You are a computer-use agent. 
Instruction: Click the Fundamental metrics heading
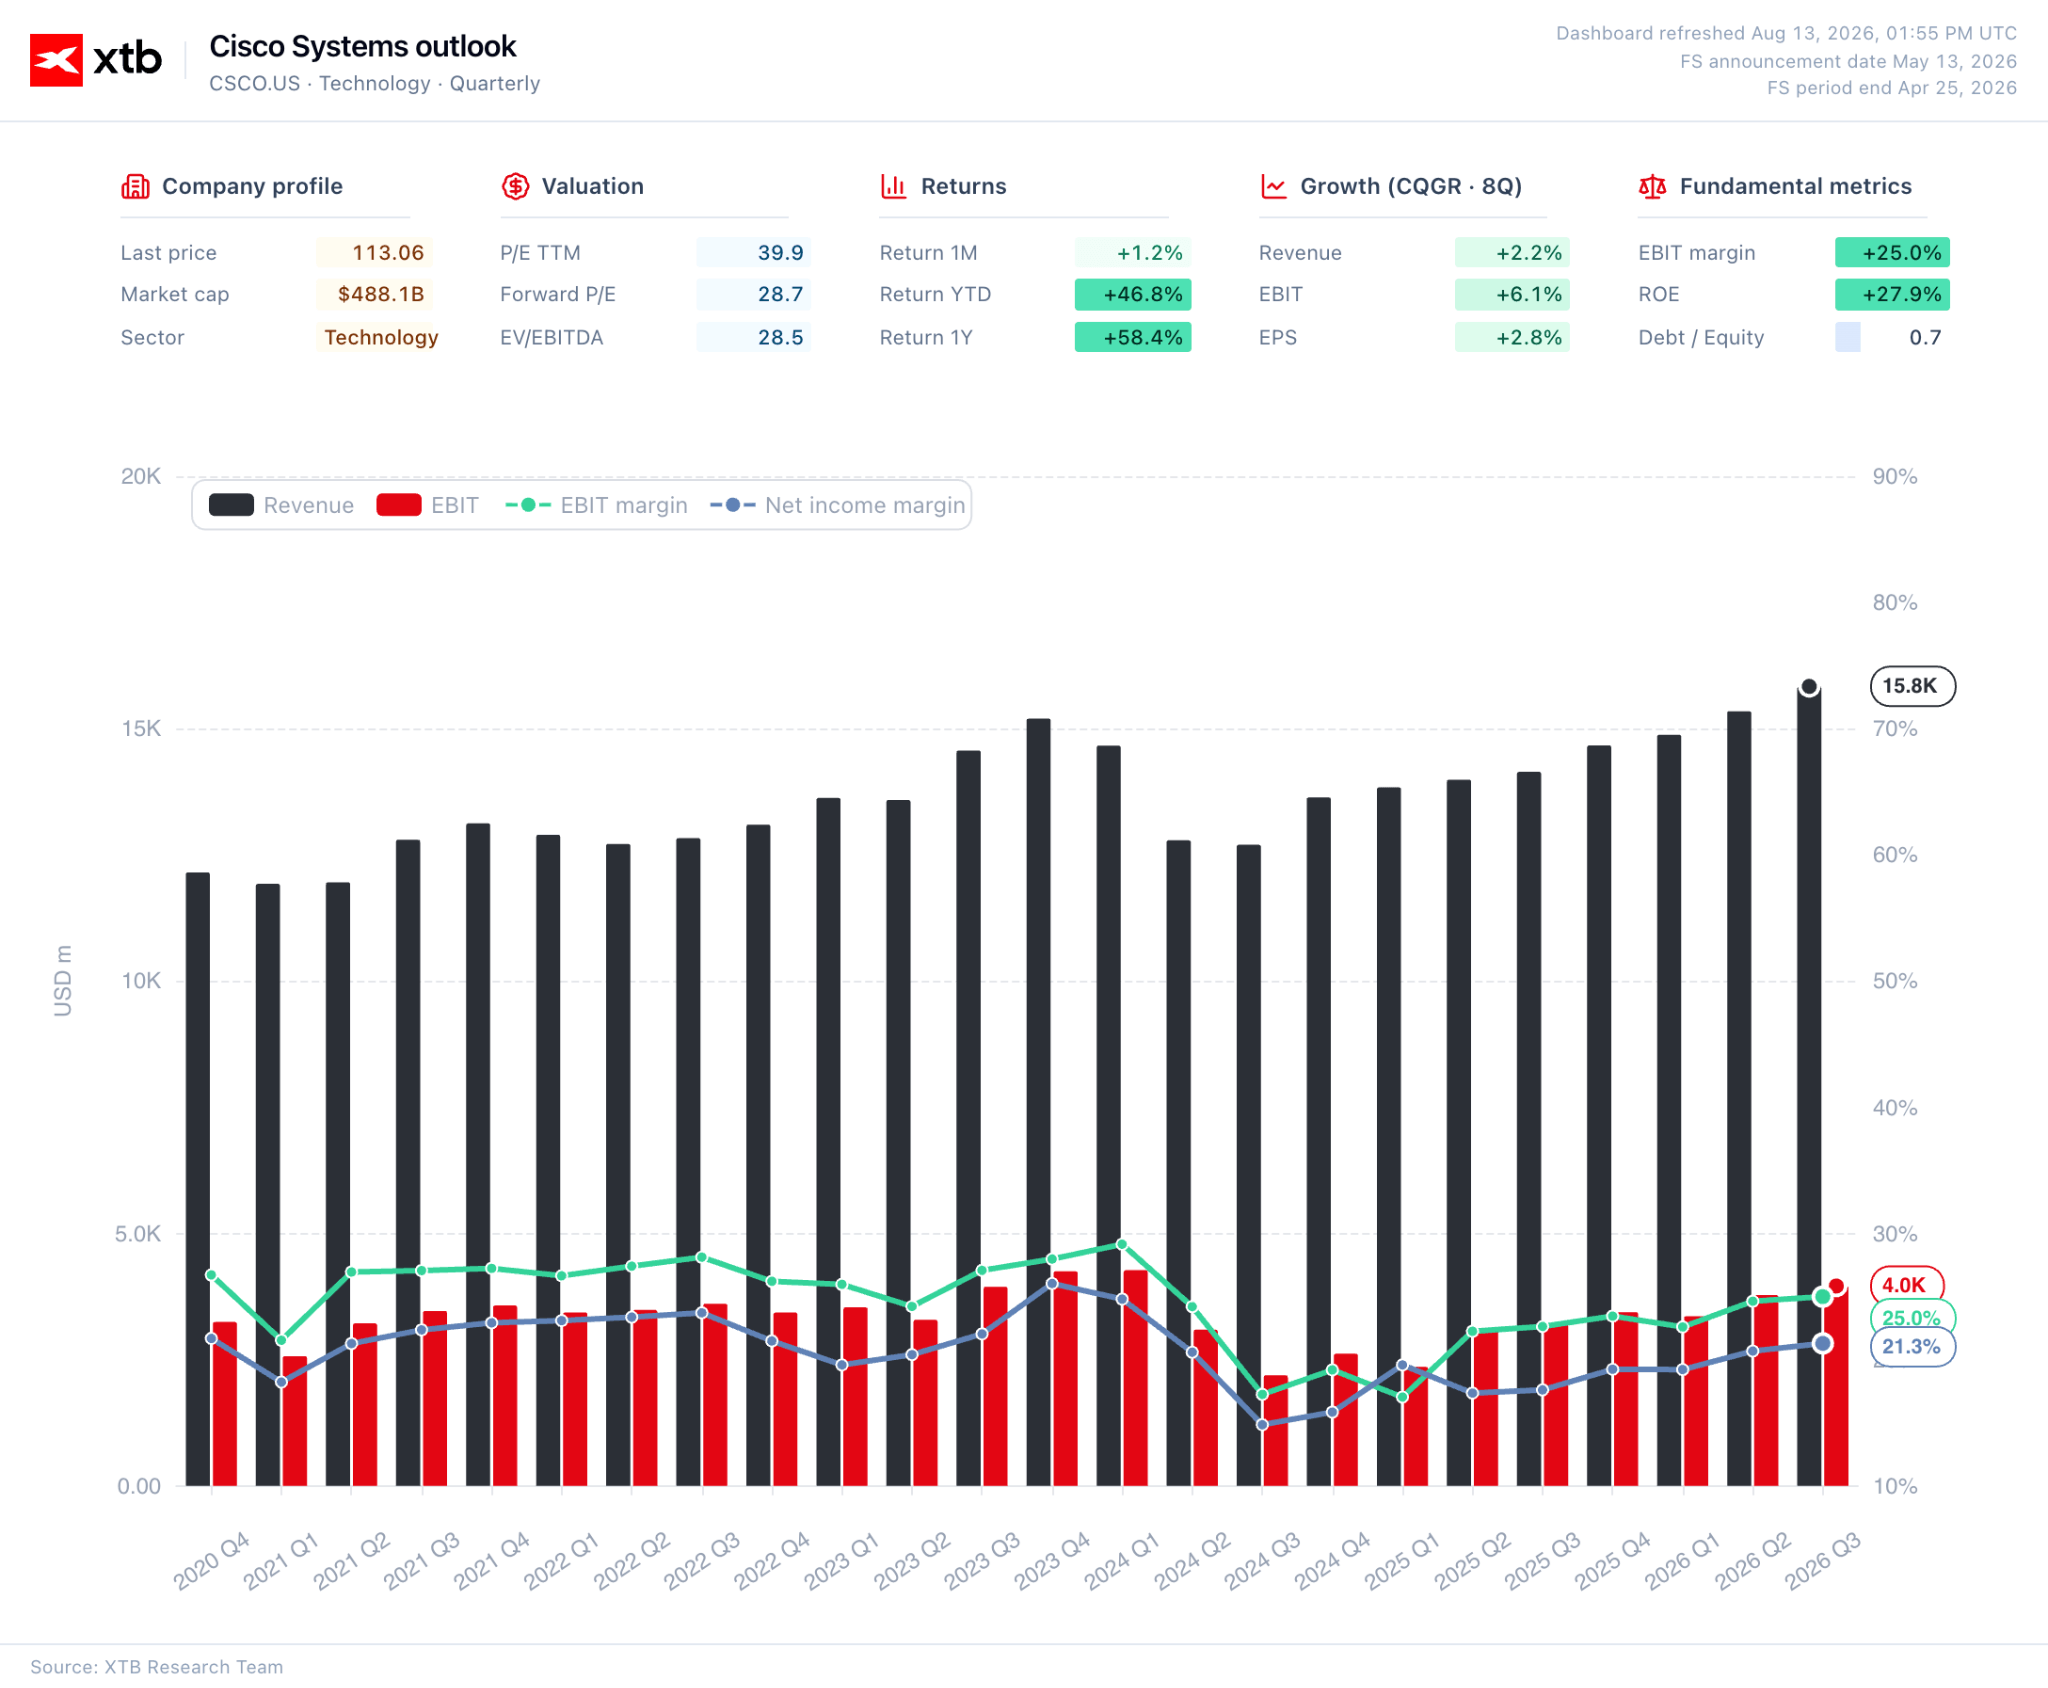click(1796, 186)
